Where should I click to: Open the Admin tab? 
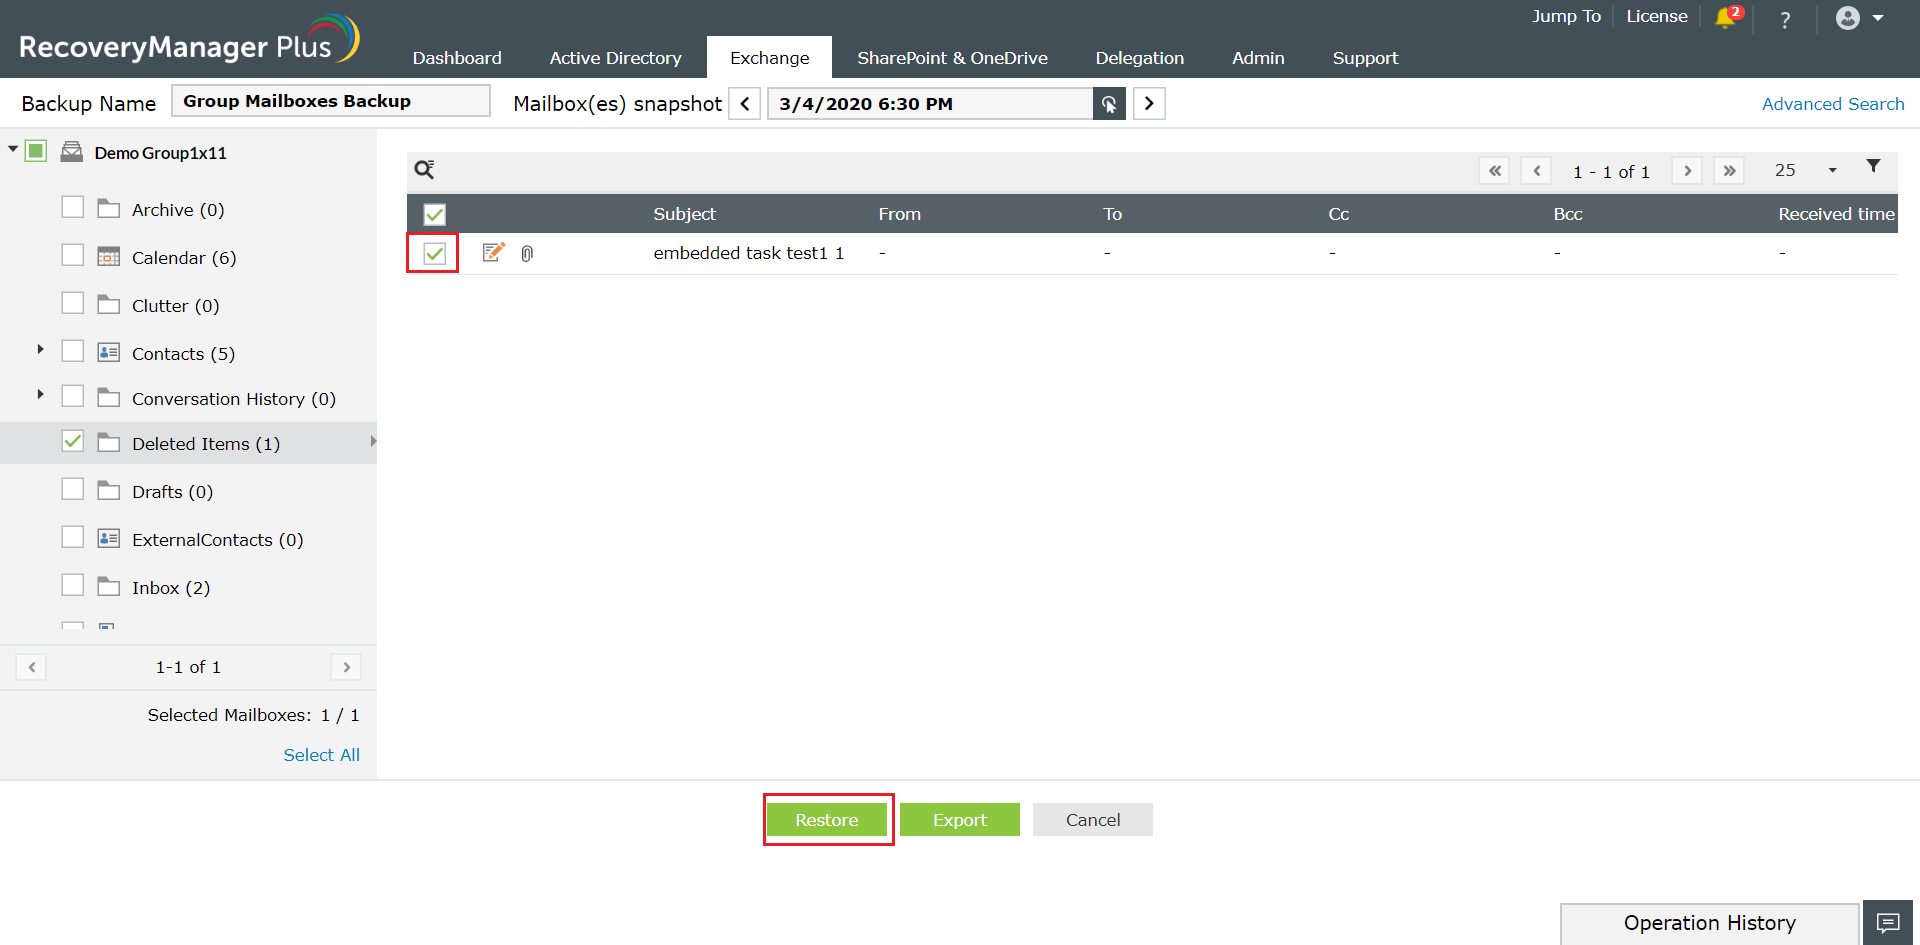[1257, 57]
